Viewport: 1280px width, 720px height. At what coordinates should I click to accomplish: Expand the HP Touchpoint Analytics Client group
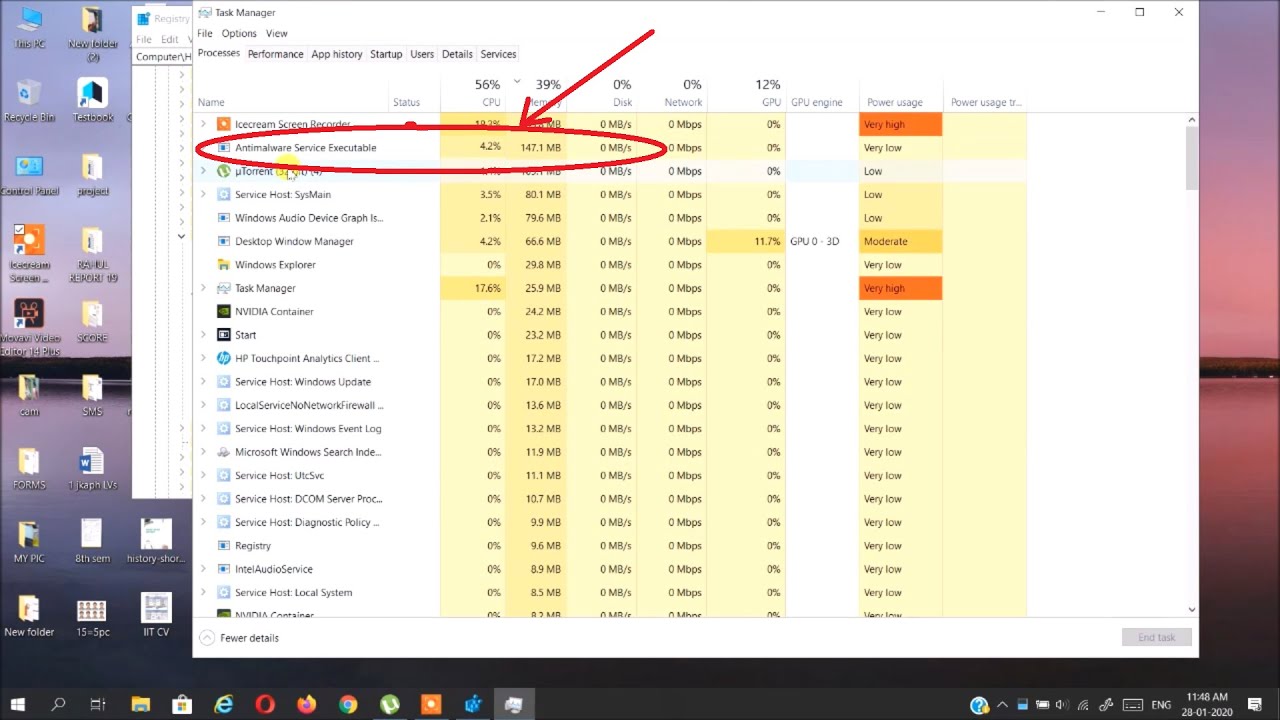click(204, 358)
